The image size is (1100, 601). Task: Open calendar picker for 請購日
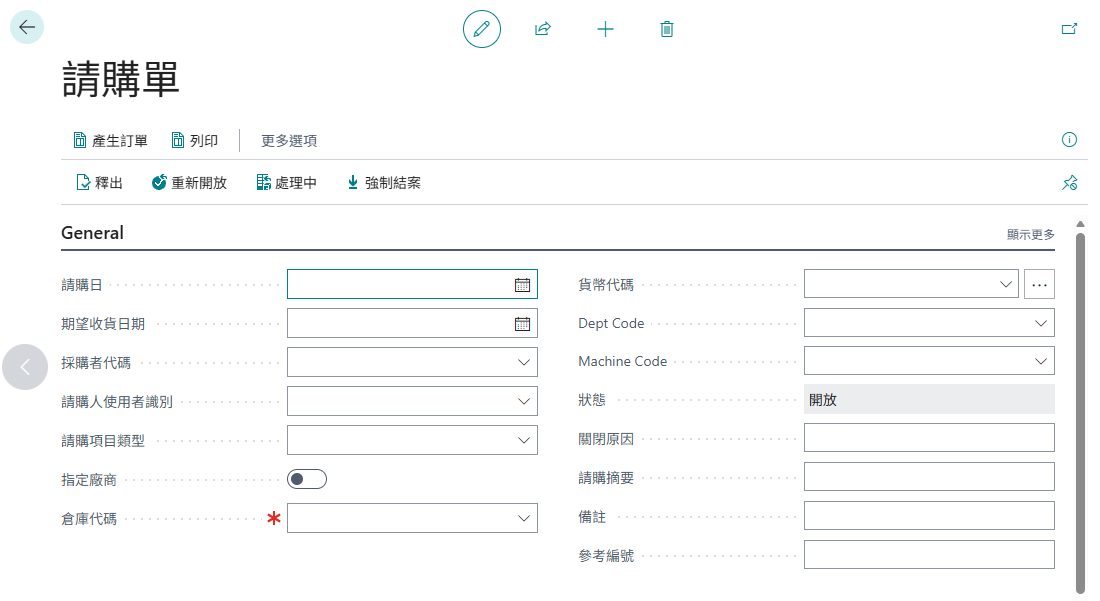(x=523, y=285)
